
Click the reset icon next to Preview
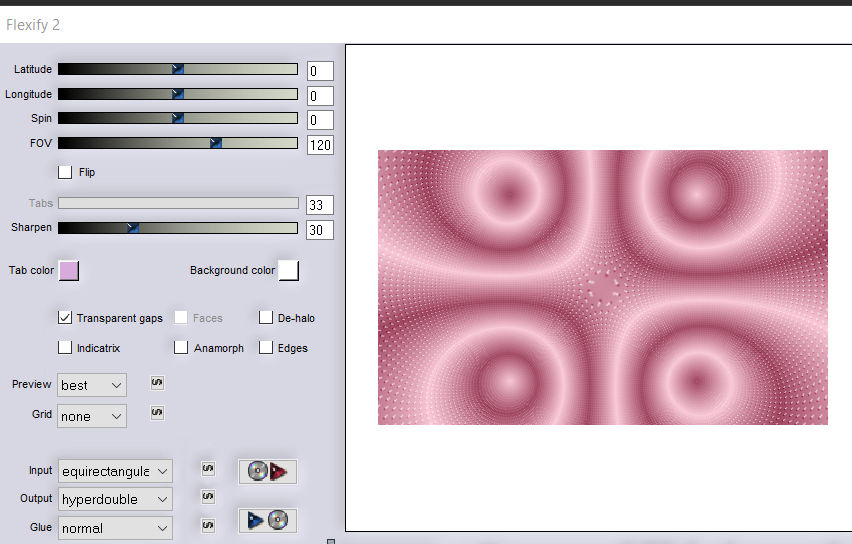(x=157, y=383)
